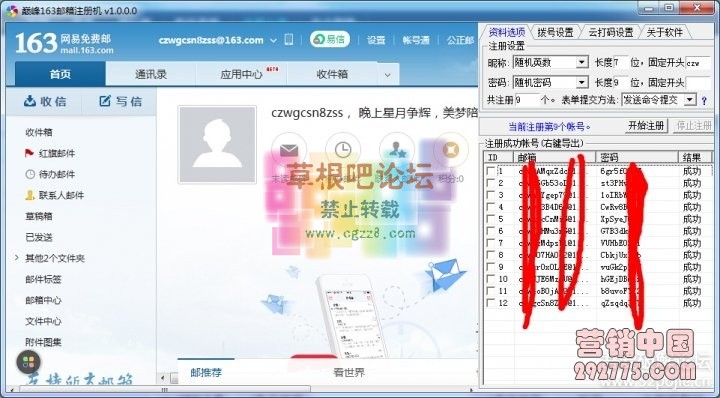The height and width of the screenshot is (398, 720).
Task: Switch to the 首页 tab
Action: coord(60,74)
